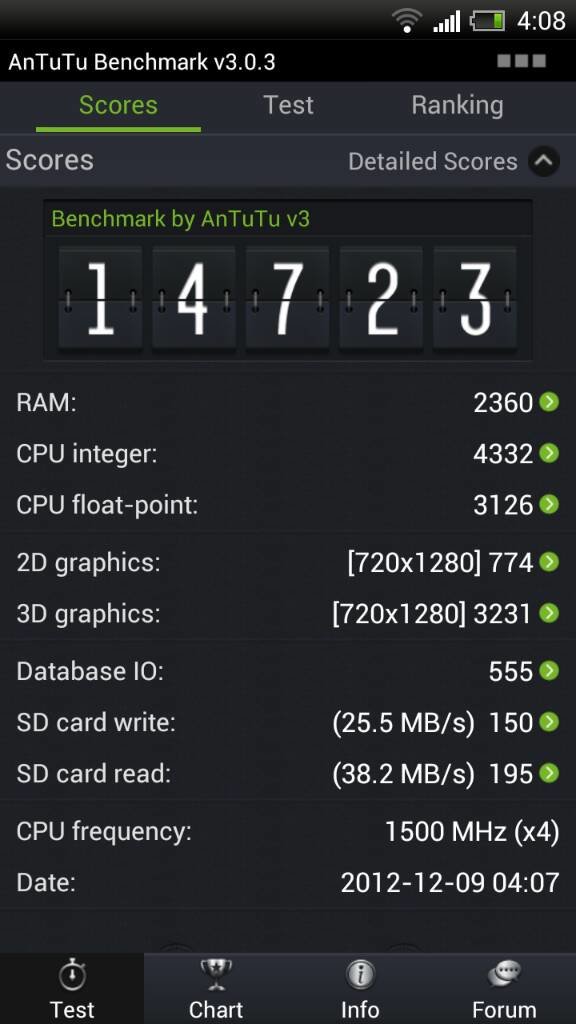The height and width of the screenshot is (1024, 576).
Task: Expand CPU float-point score details arrow
Action: (x=549, y=504)
